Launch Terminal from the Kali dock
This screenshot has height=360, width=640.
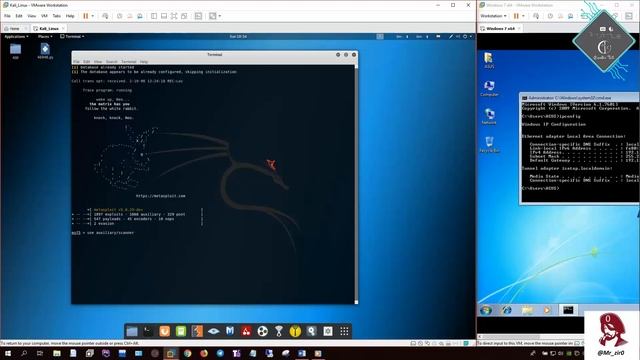click(148, 331)
